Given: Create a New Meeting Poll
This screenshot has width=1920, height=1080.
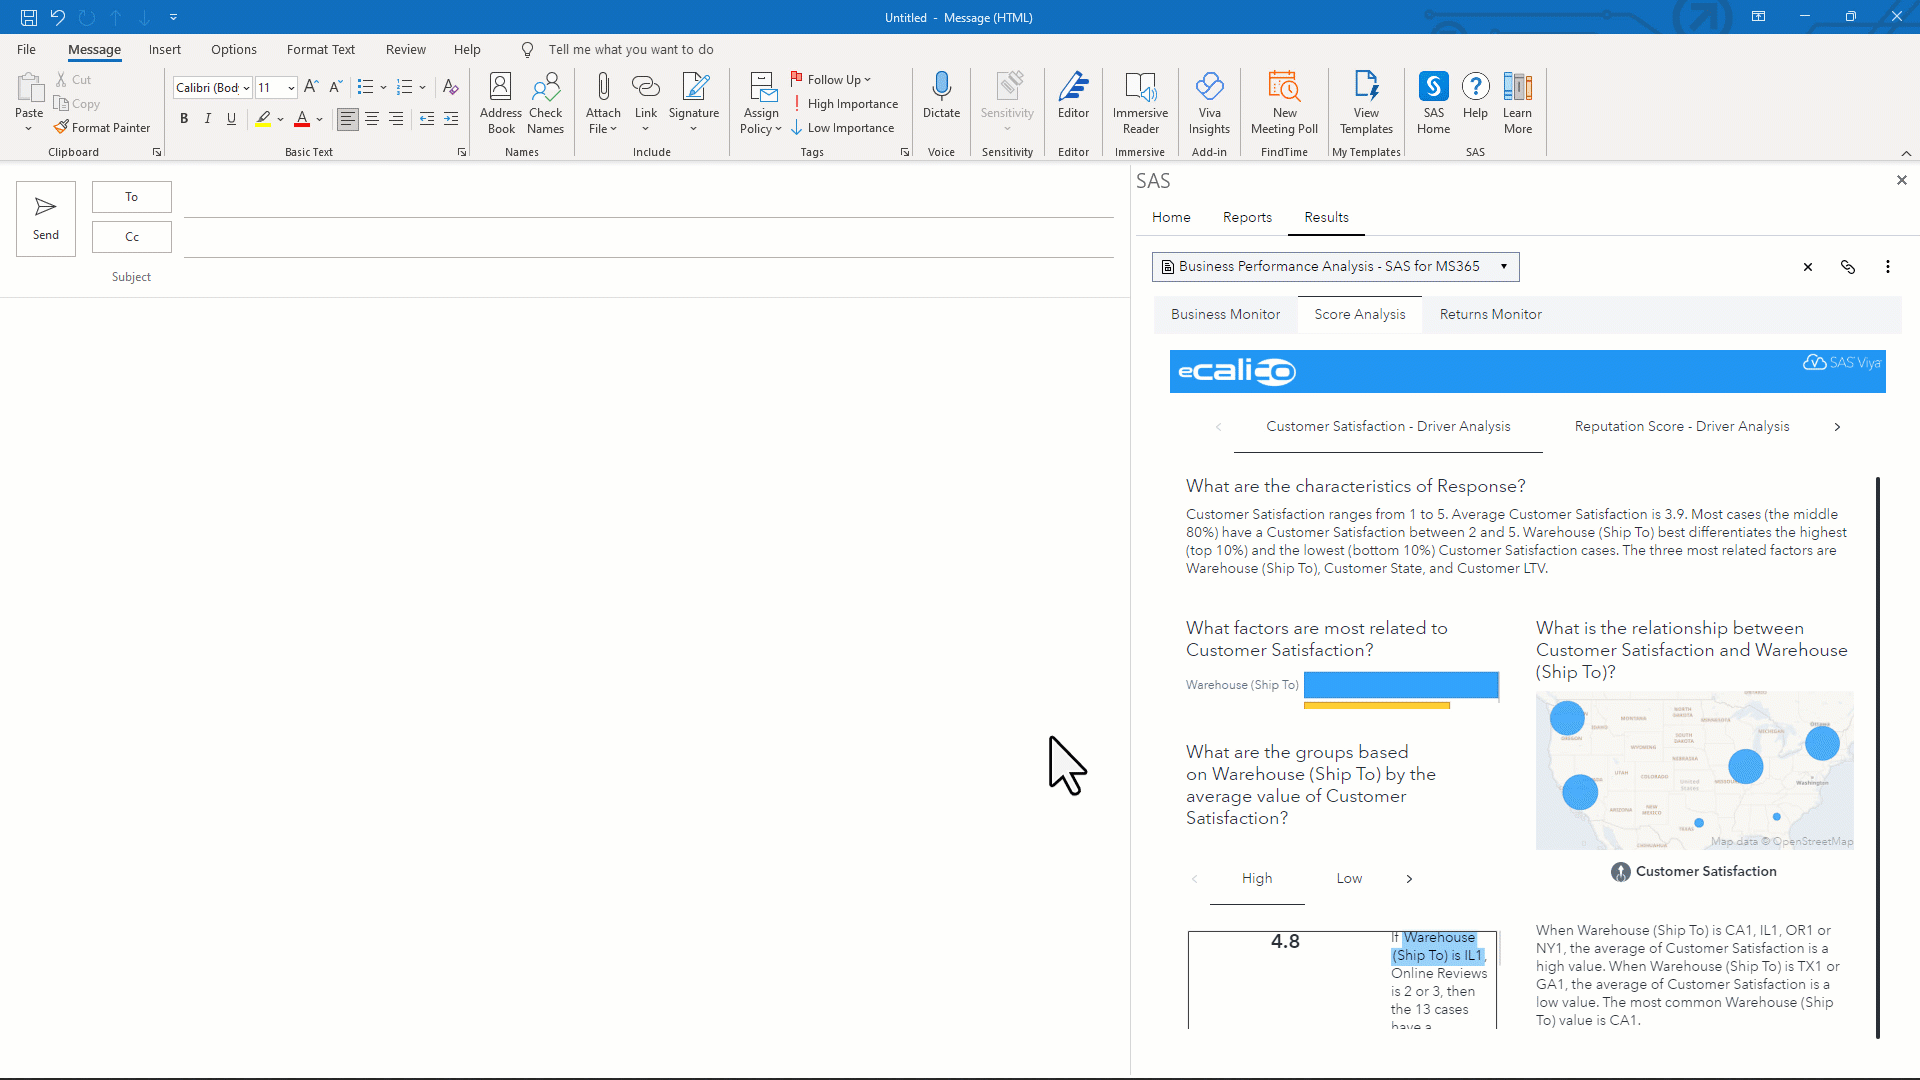Looking at the screenshot, I should (x=1284, y=102).
